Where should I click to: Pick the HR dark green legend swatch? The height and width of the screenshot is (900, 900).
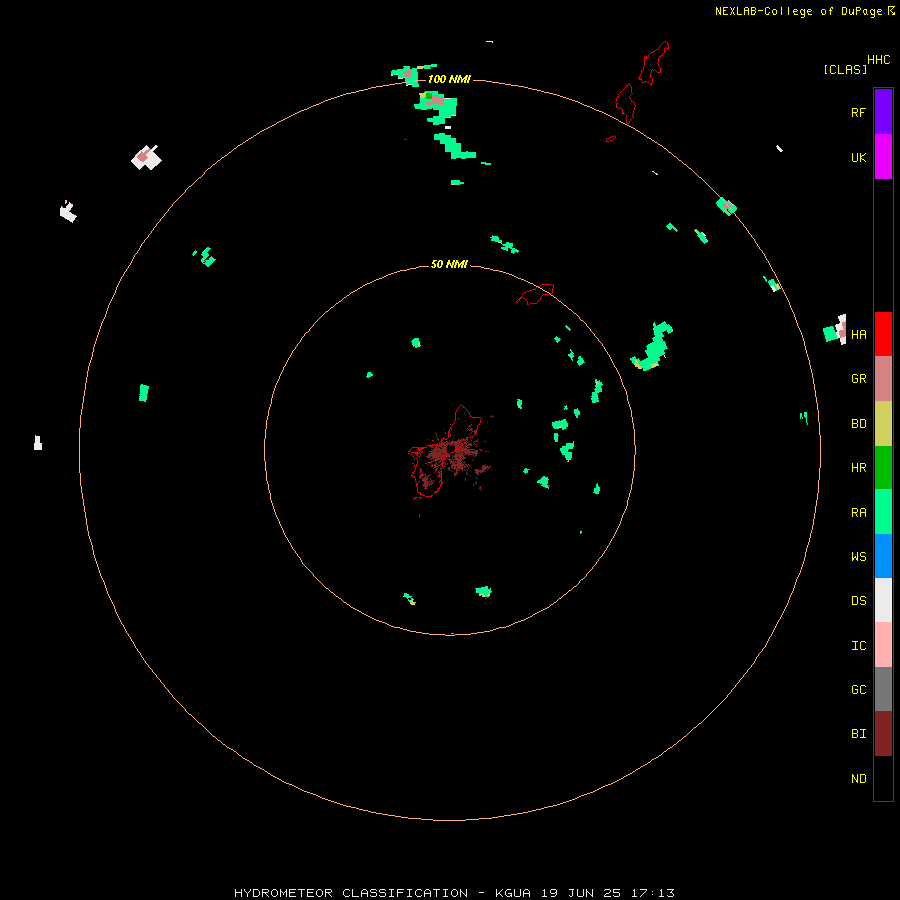[x=883, y=467]
